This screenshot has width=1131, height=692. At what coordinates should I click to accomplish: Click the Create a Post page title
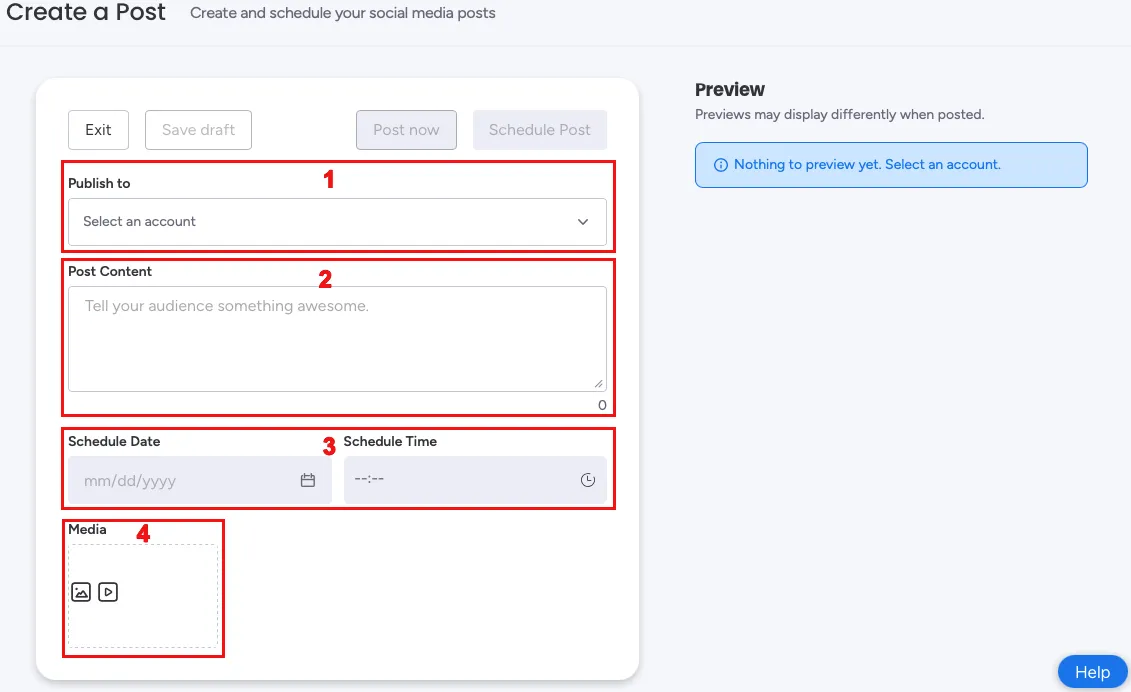tap(86, 12)
